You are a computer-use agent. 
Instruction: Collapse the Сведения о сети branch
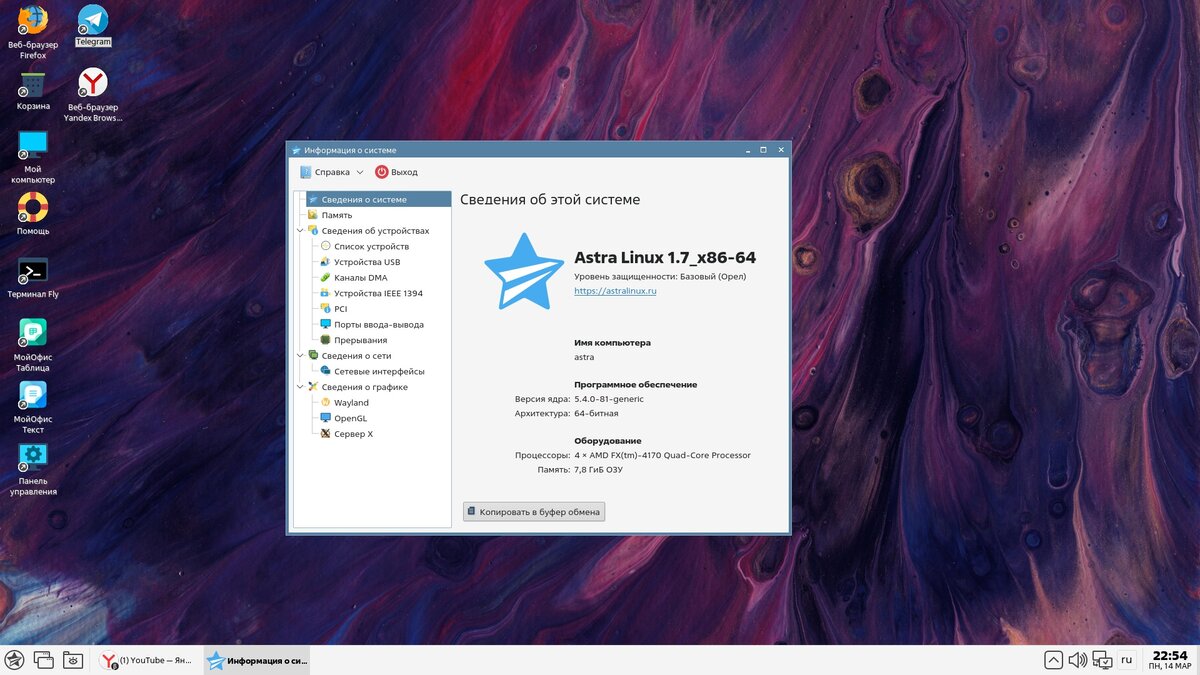coord(300,356)
